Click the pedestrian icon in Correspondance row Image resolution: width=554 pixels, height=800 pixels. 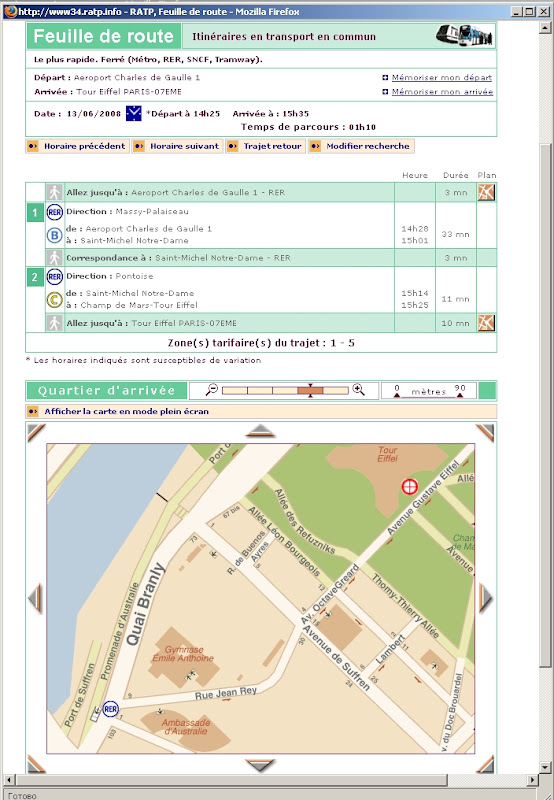pyautogui.click(x=55, y=258)
